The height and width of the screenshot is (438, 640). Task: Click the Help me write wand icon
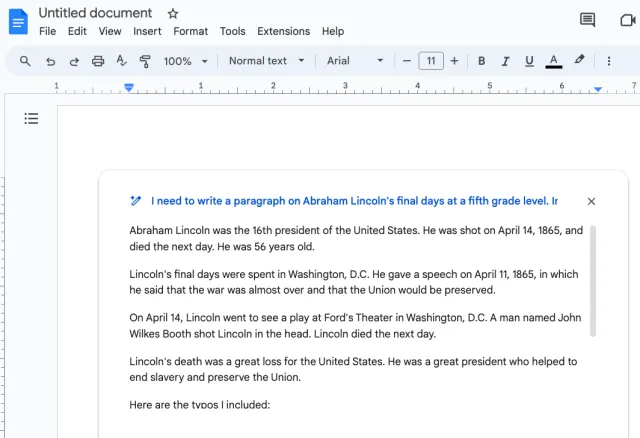pos(136,201)
